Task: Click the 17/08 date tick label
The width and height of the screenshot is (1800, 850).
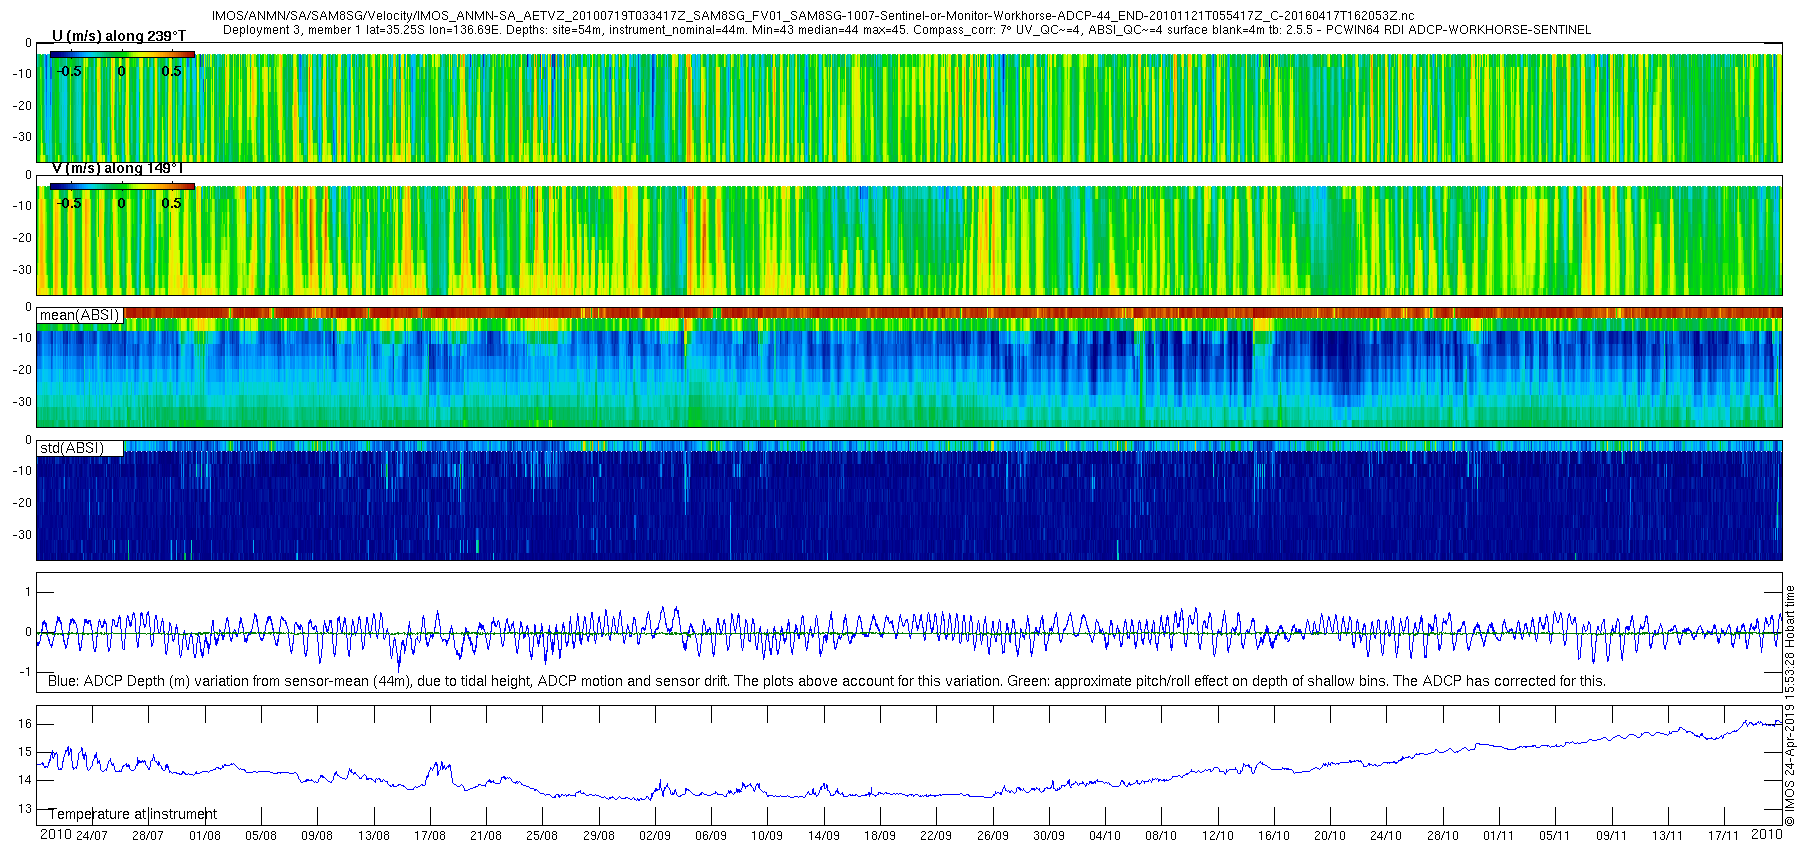Action: pos(430,836)
